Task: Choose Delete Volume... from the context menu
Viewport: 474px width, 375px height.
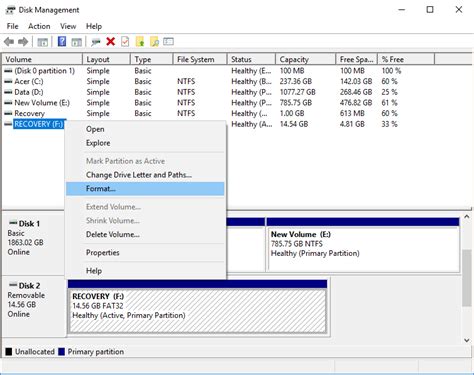Action: (145, 234)
